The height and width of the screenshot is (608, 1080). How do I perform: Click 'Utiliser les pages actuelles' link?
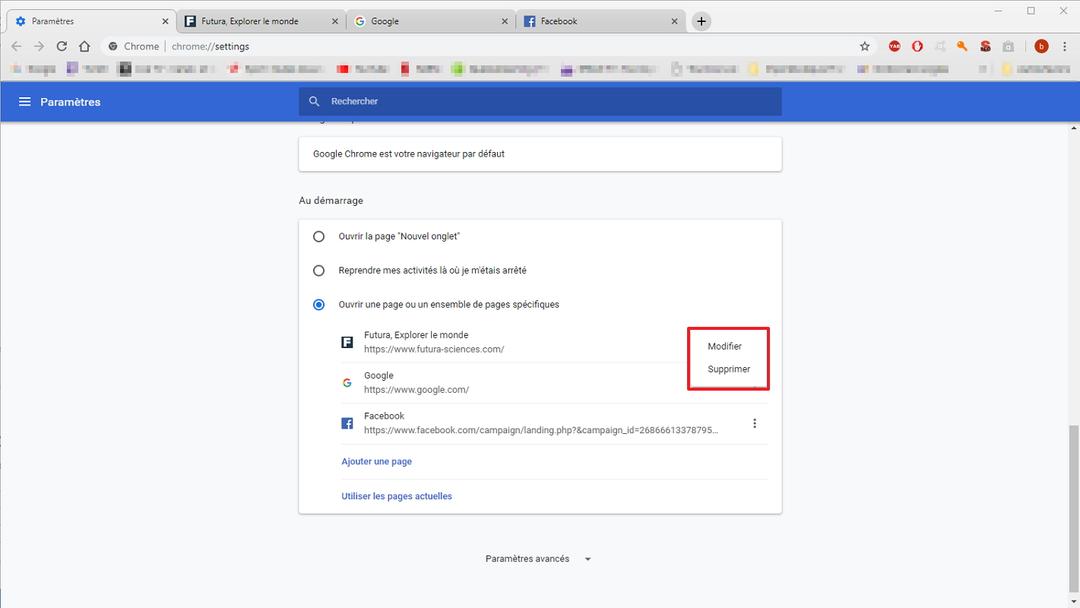(397, 496)
